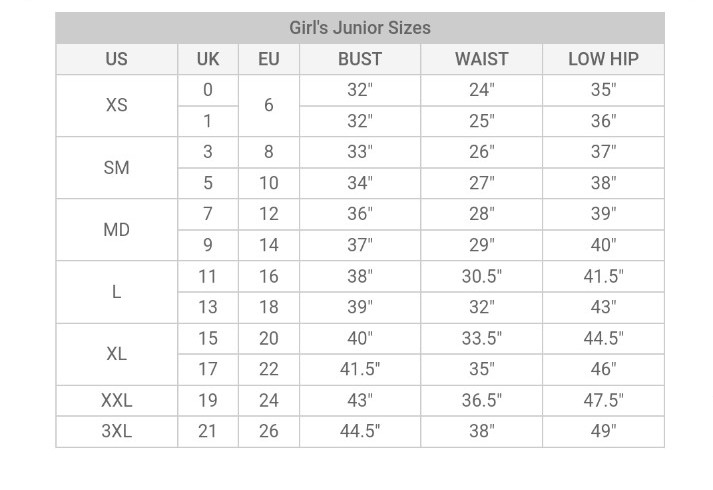Select the UK column header
Image resolution: width=713 pixels, height=490 pixels.
click(x=208, y=59)
